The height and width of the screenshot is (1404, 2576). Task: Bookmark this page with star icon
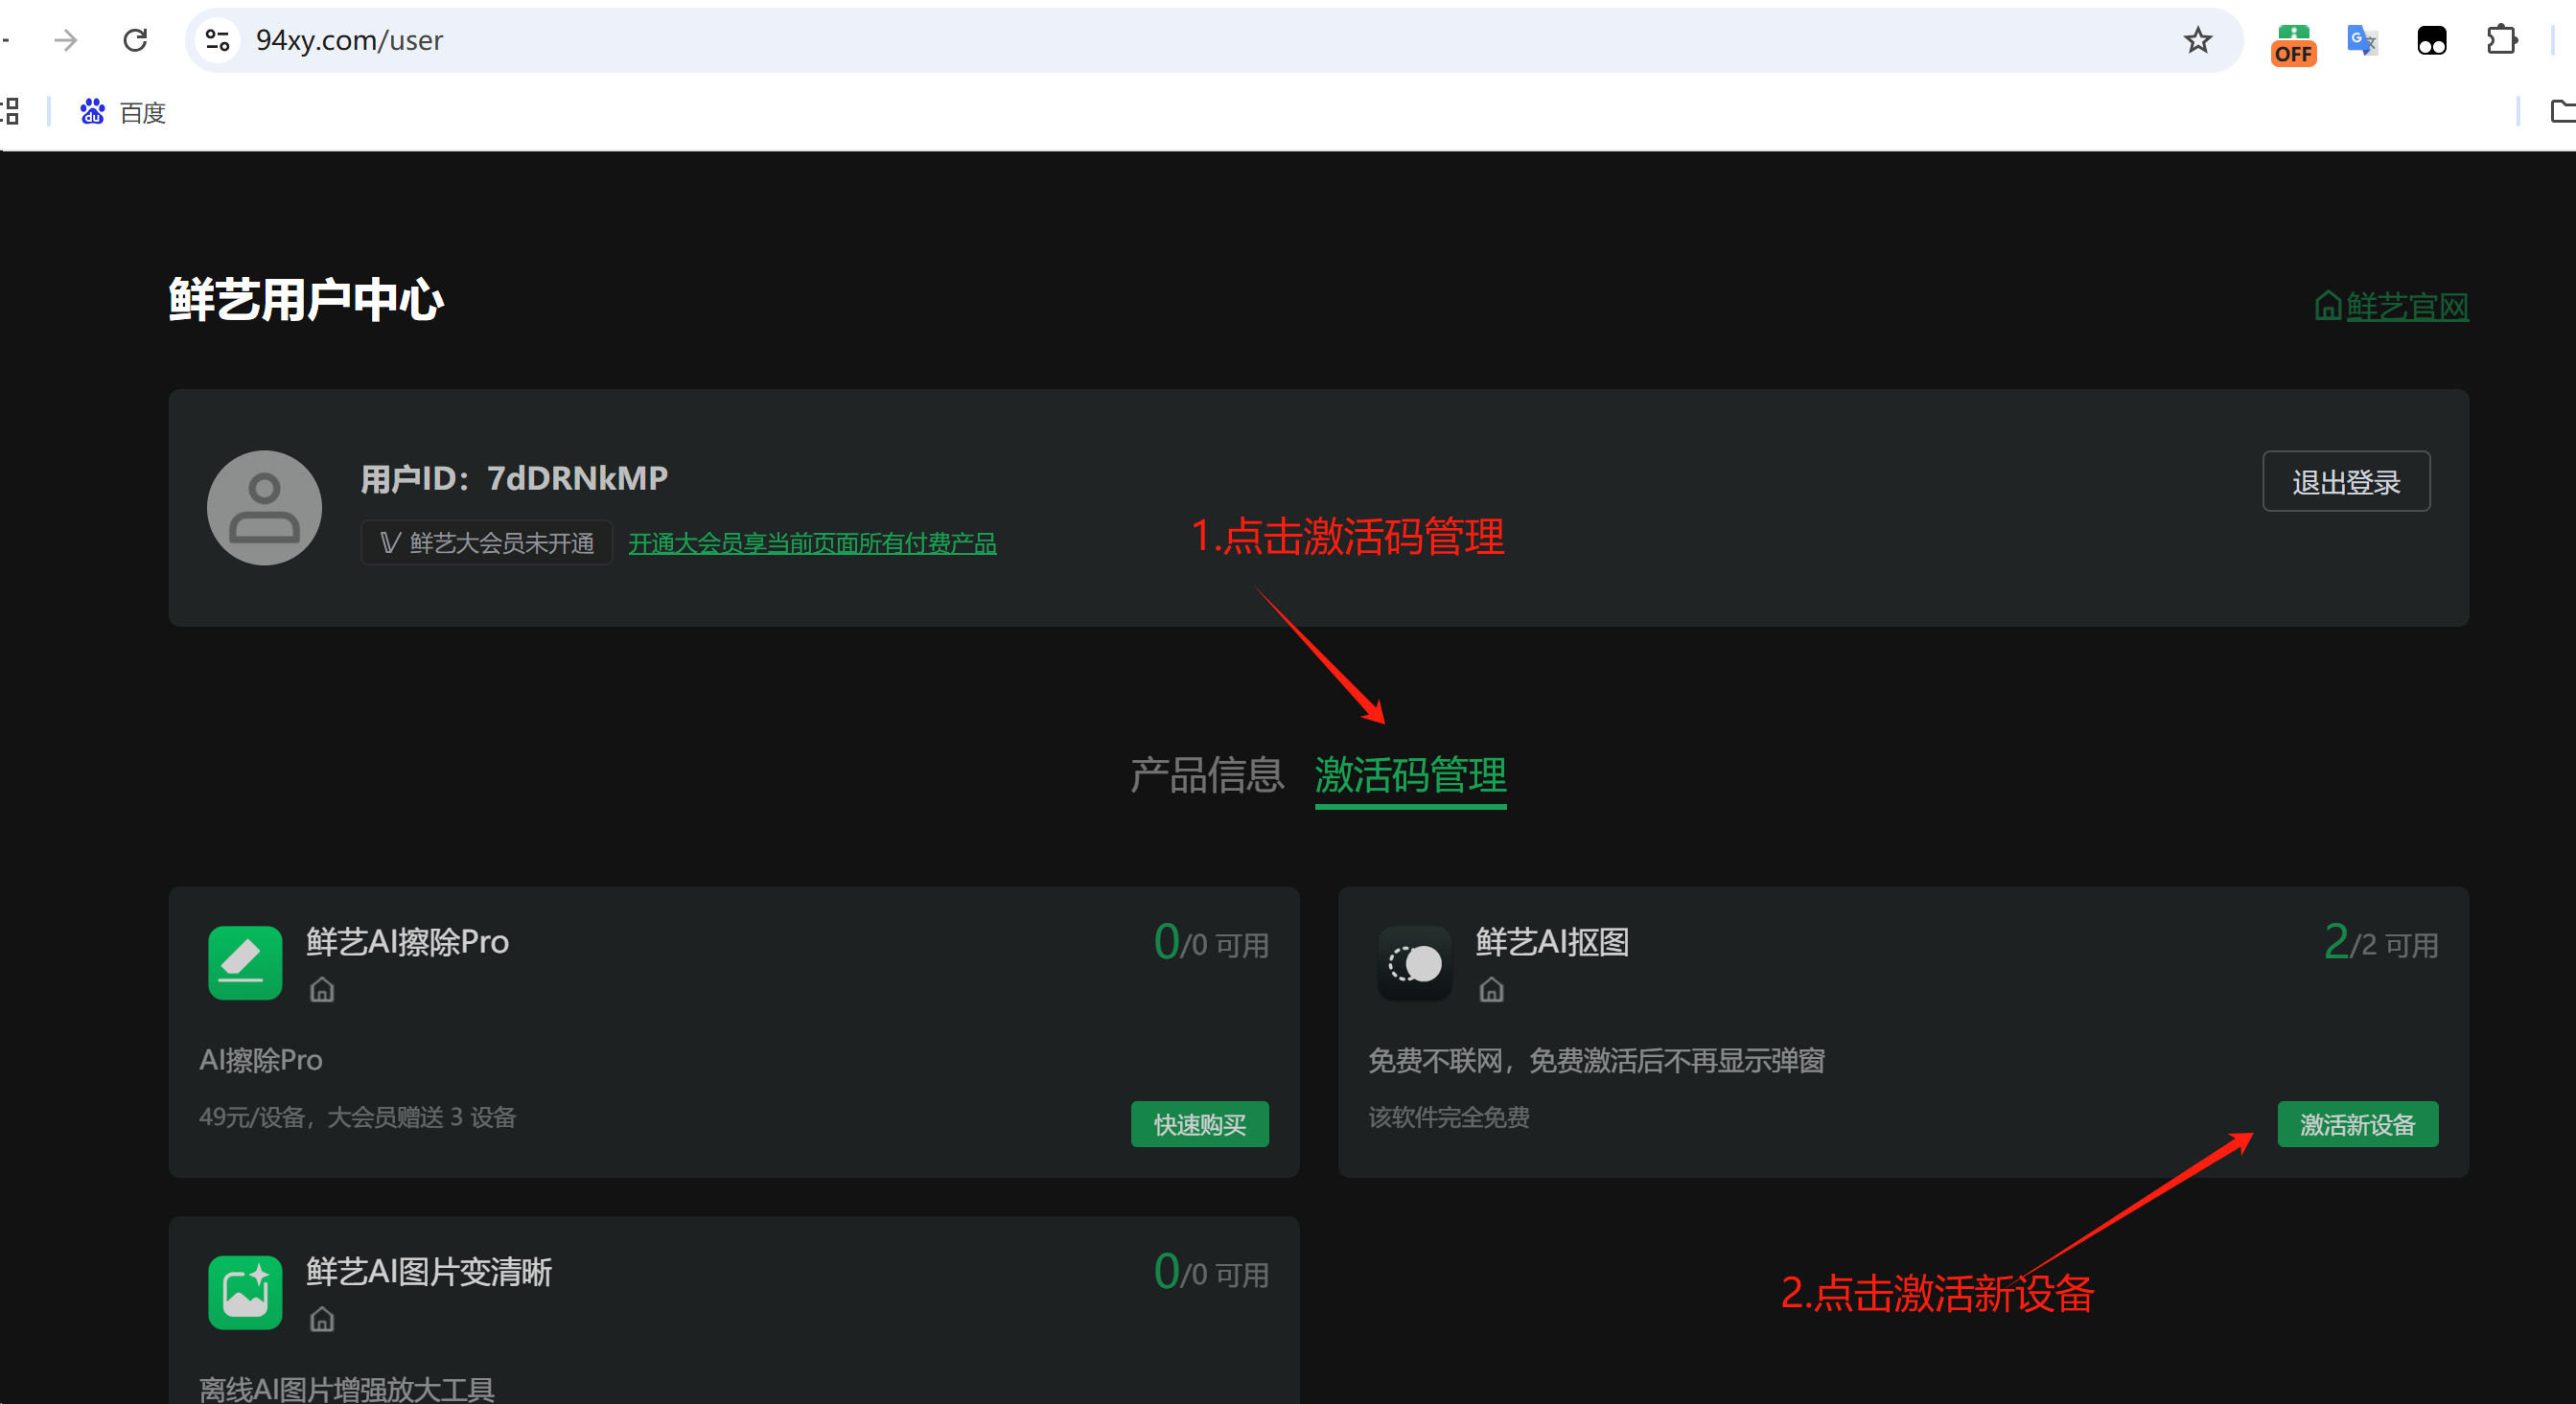coord(2197,40)
